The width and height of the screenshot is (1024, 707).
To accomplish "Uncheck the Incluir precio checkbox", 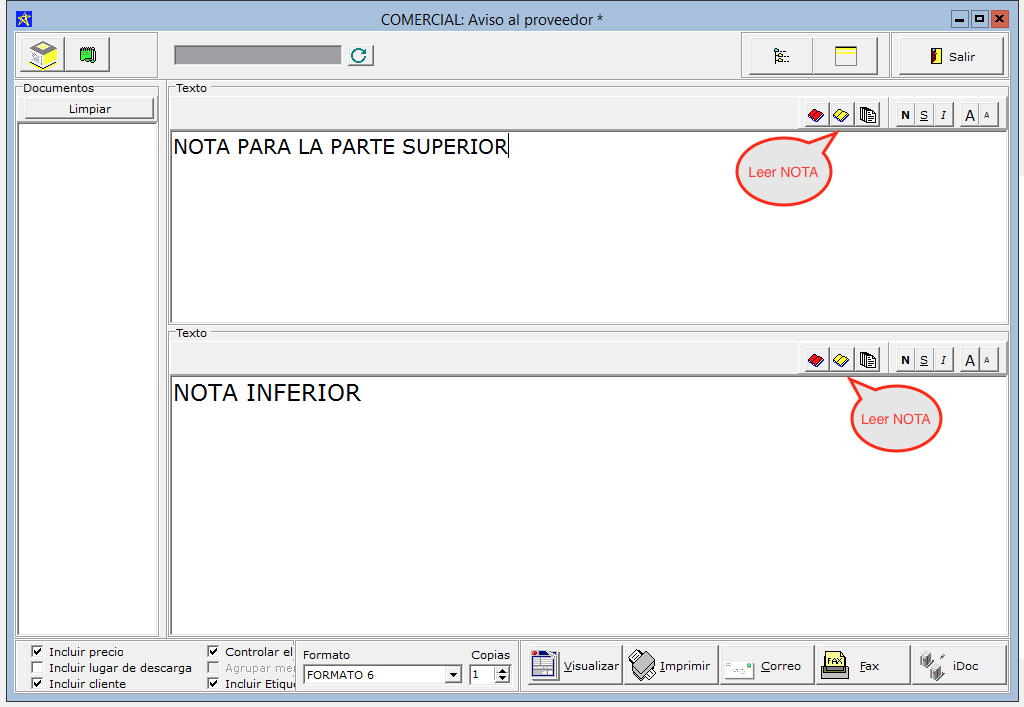I will pos(38,652).
